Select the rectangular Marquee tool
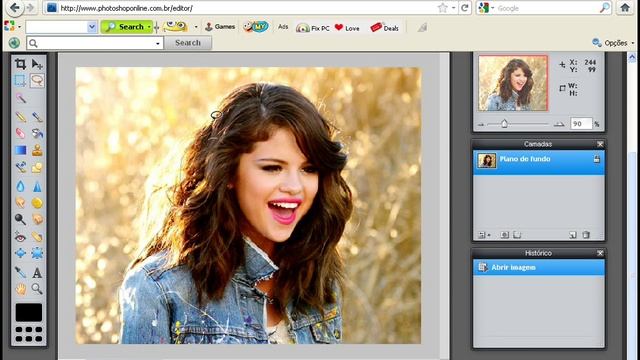The image size is (640, 360). point(20,80)
